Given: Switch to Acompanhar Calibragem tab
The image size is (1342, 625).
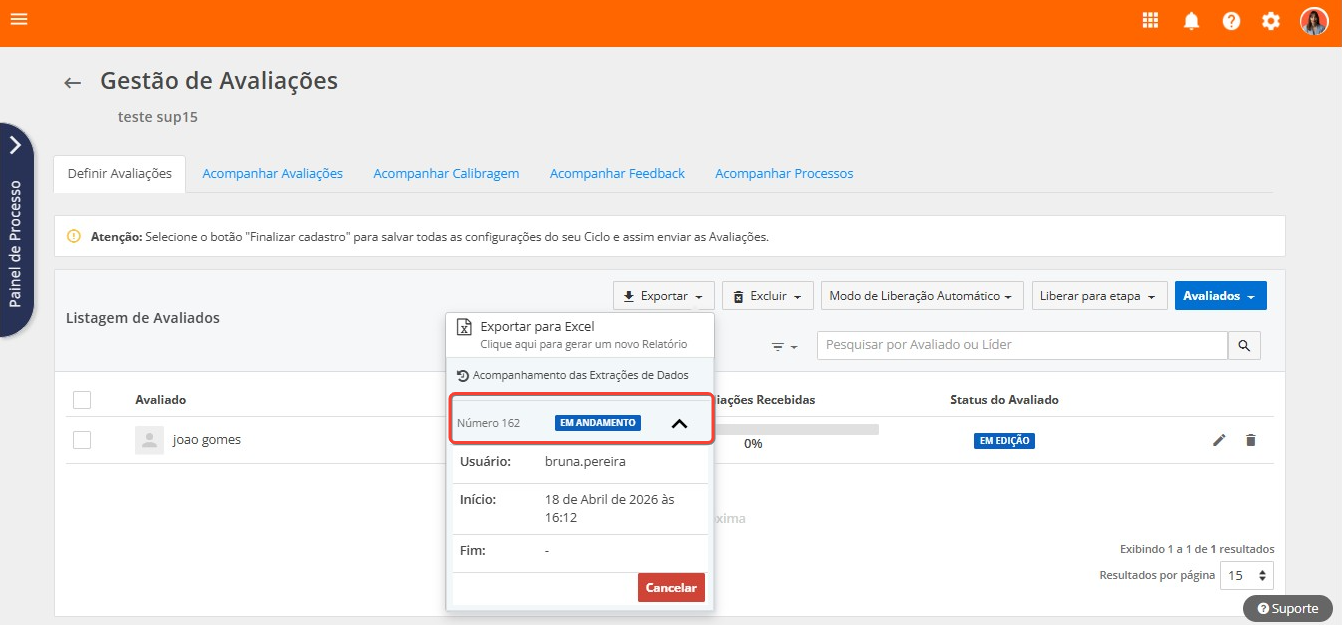Looking at the screenshot, I should tap(446, 174).
